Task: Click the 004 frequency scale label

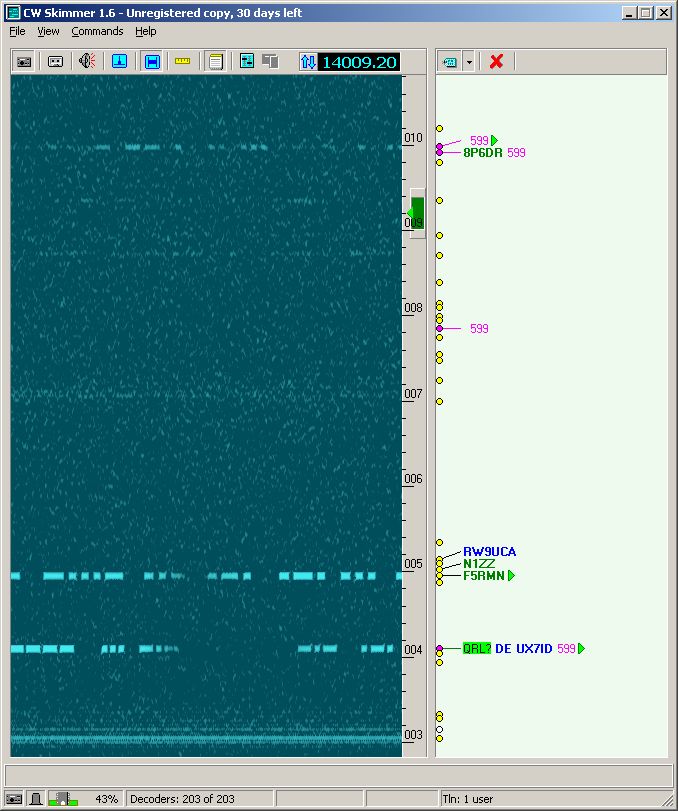Action: [x=413, y=650]
